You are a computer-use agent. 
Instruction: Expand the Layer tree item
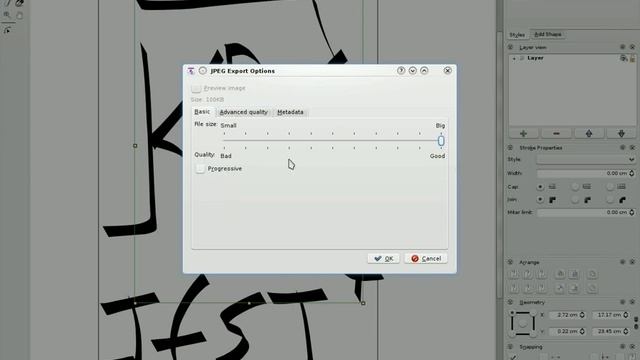pyautogui.click(x=514, y=58)
